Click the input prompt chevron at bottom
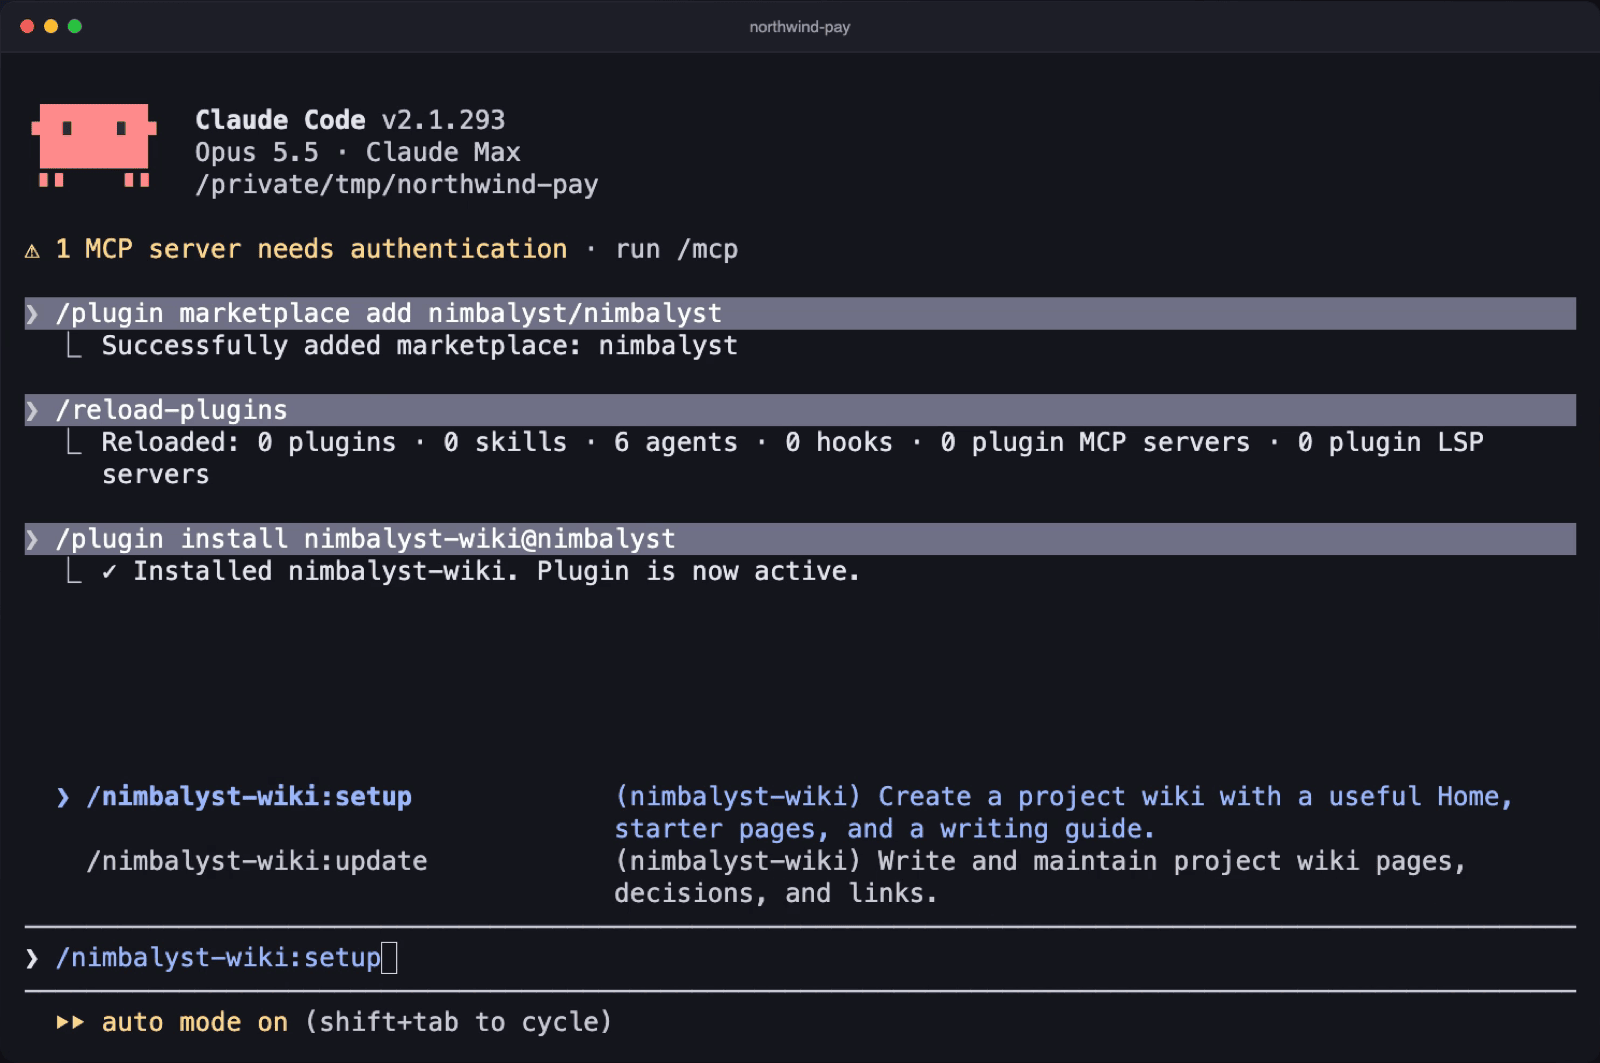The image size is (1600, 1063). point(32,958)
